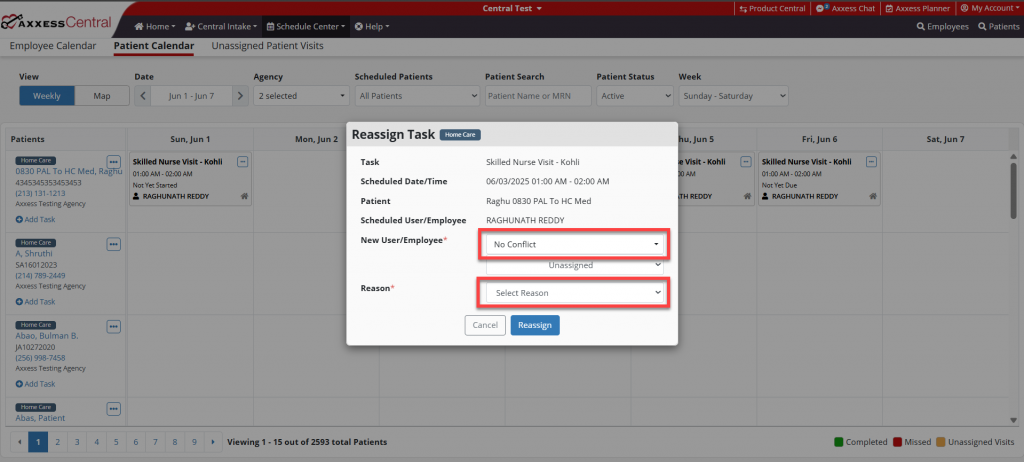Go to previous week with left arrow
Screen dimensions: 1024x462
[143, 96]
